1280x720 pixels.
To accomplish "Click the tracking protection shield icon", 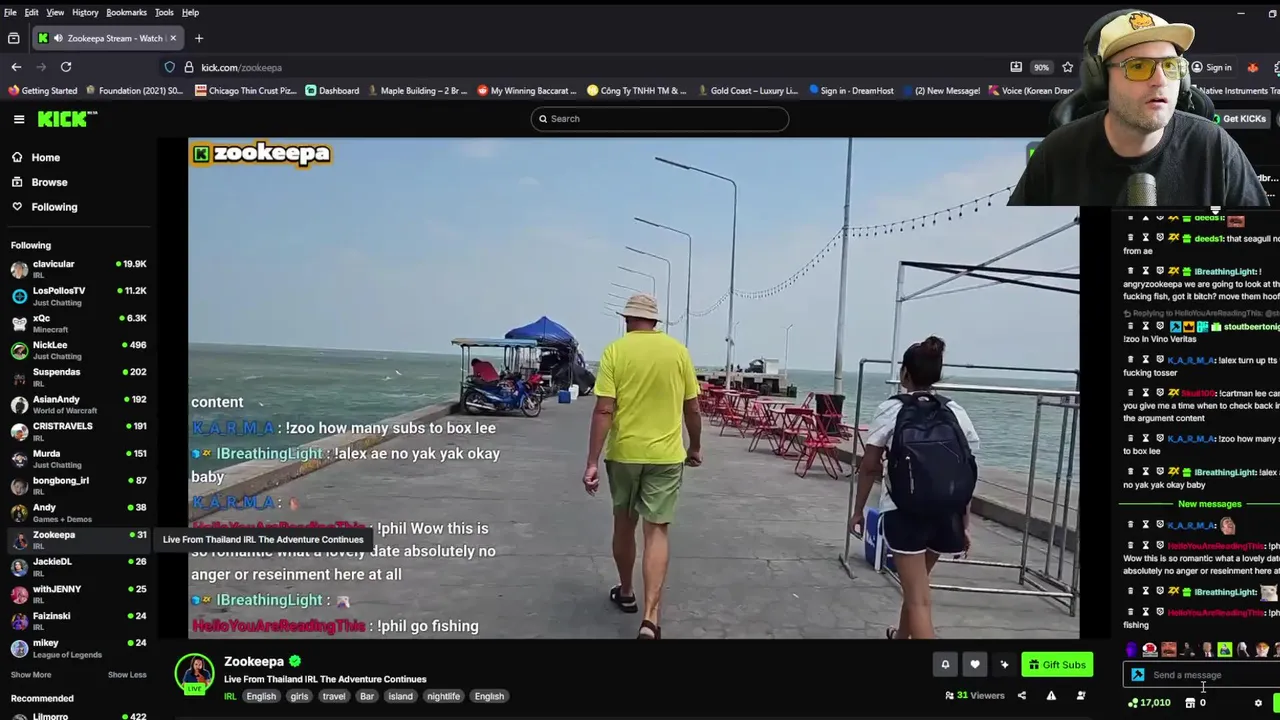I will pyautogui.click(x=170, y=67).
